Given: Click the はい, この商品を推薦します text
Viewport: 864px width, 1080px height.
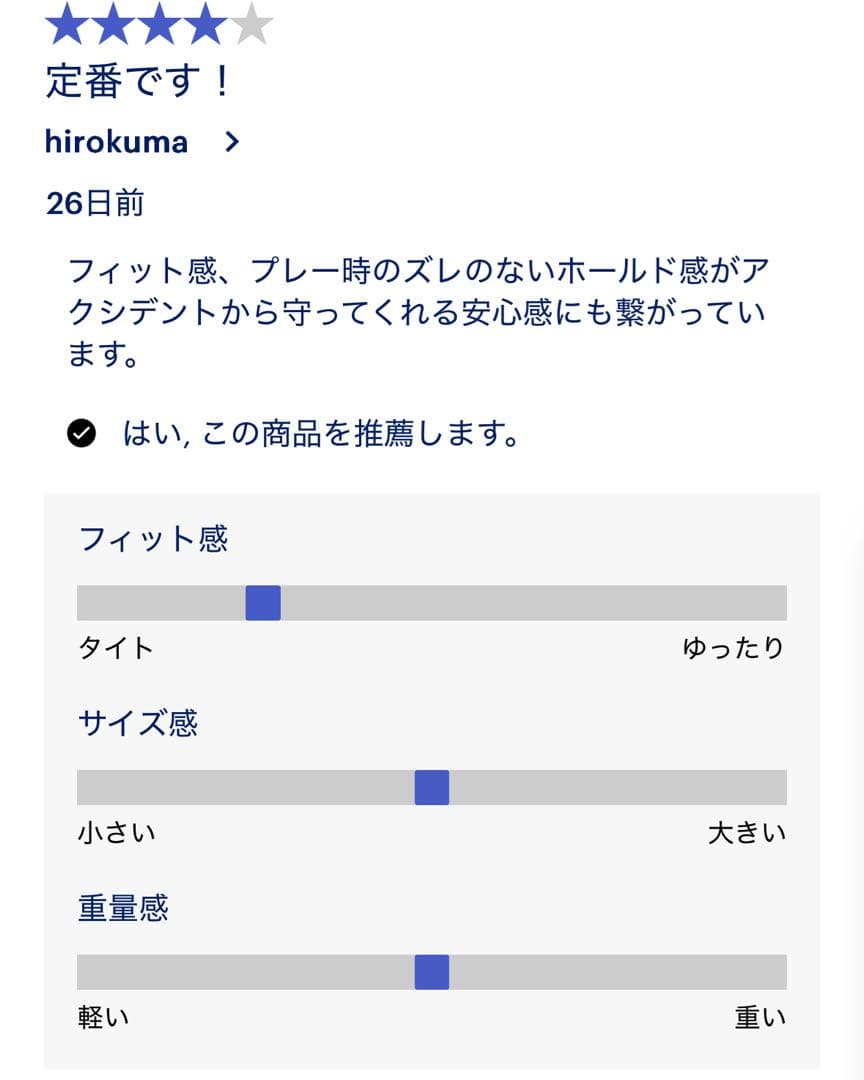Looking at the screenshot, I should (x=320, y=434).
